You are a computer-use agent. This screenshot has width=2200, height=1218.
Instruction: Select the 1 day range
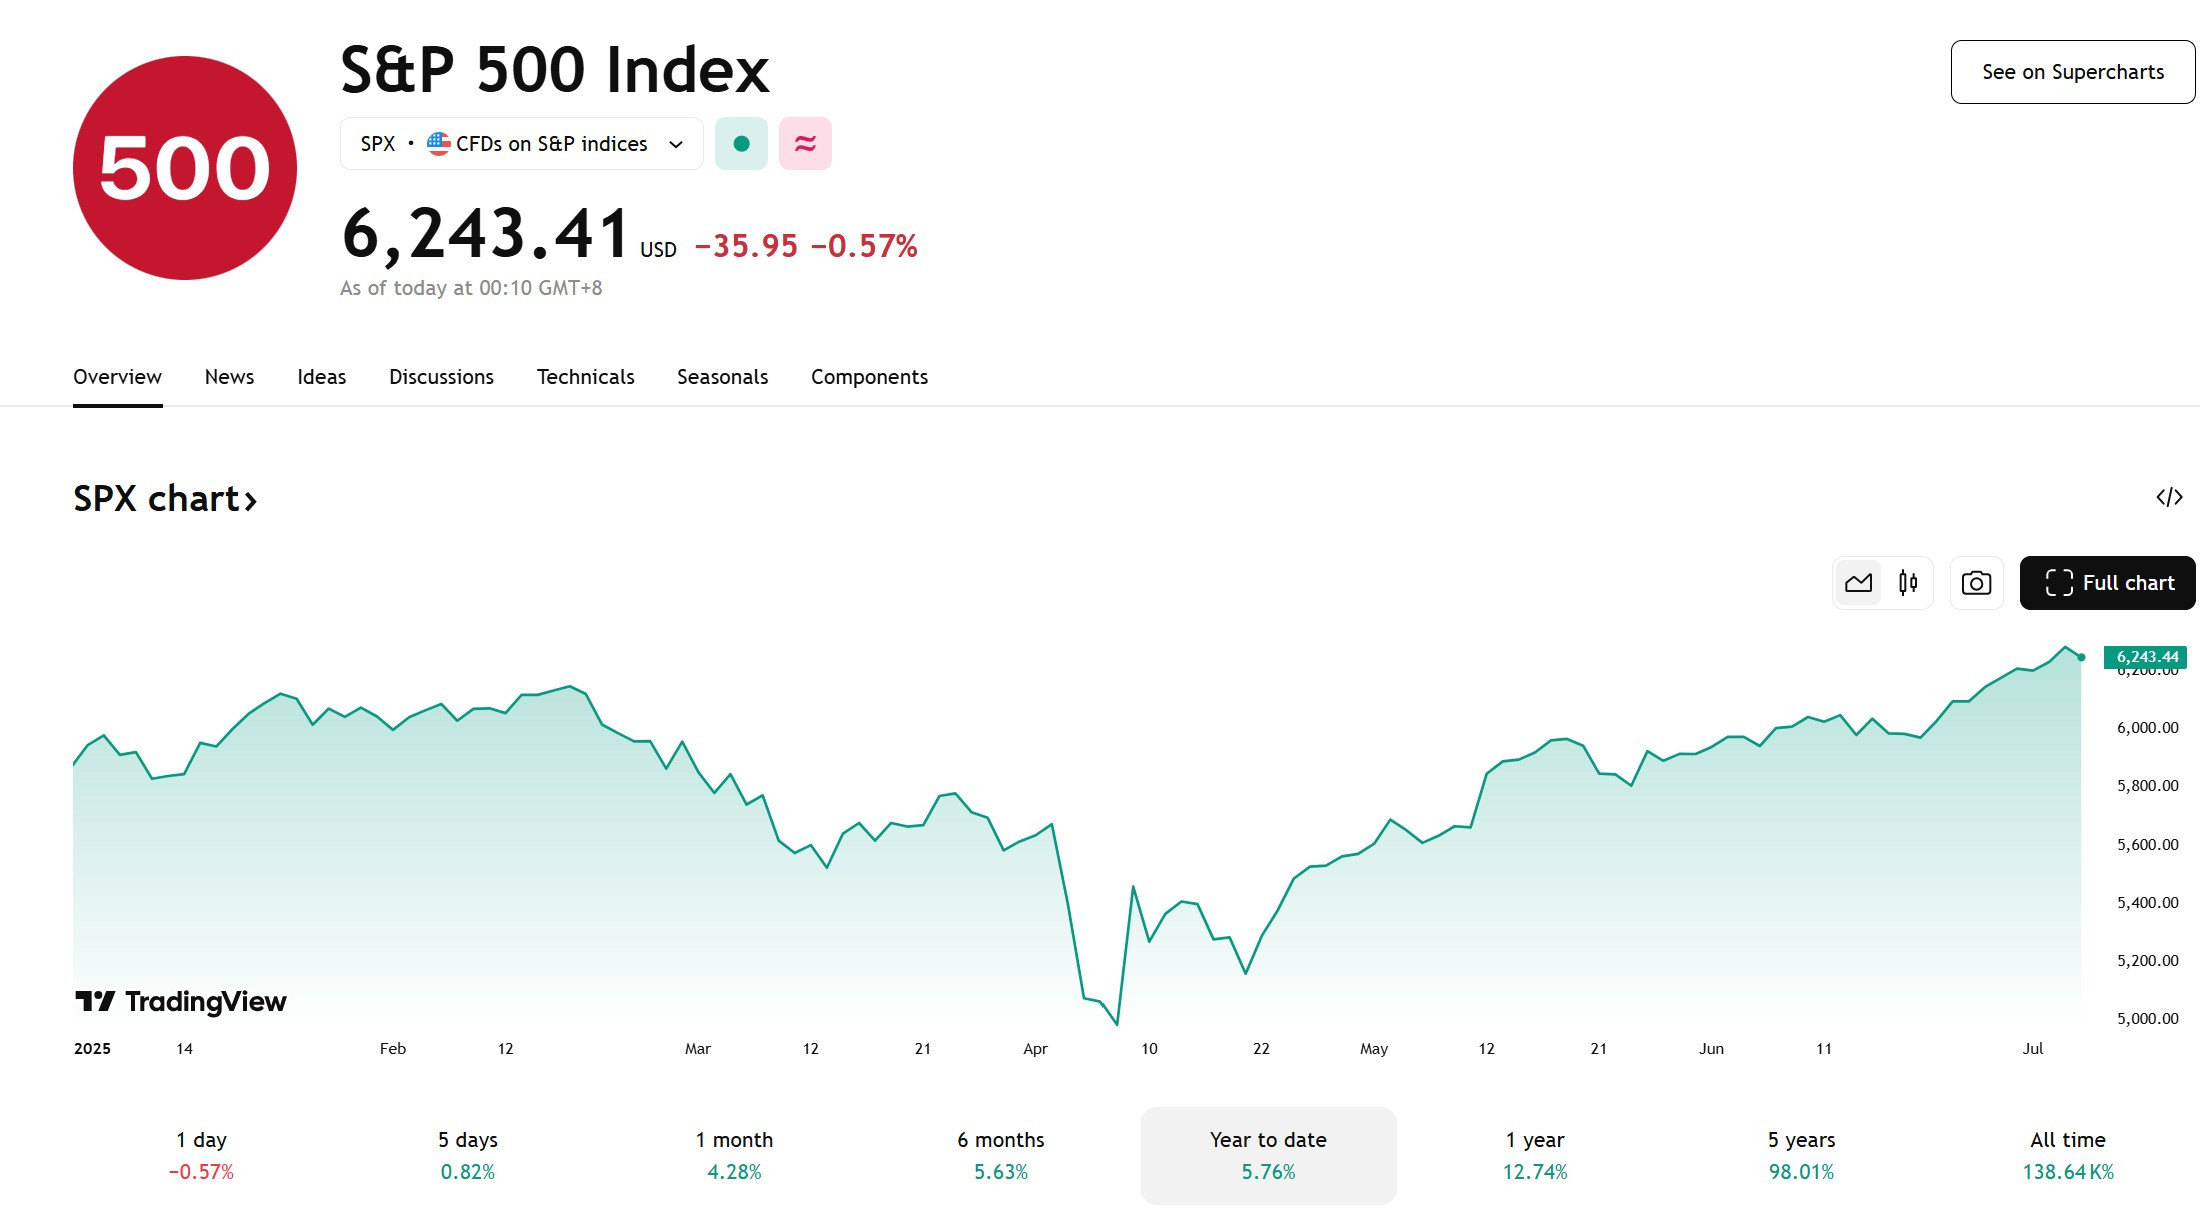(x=201, y=1155)
